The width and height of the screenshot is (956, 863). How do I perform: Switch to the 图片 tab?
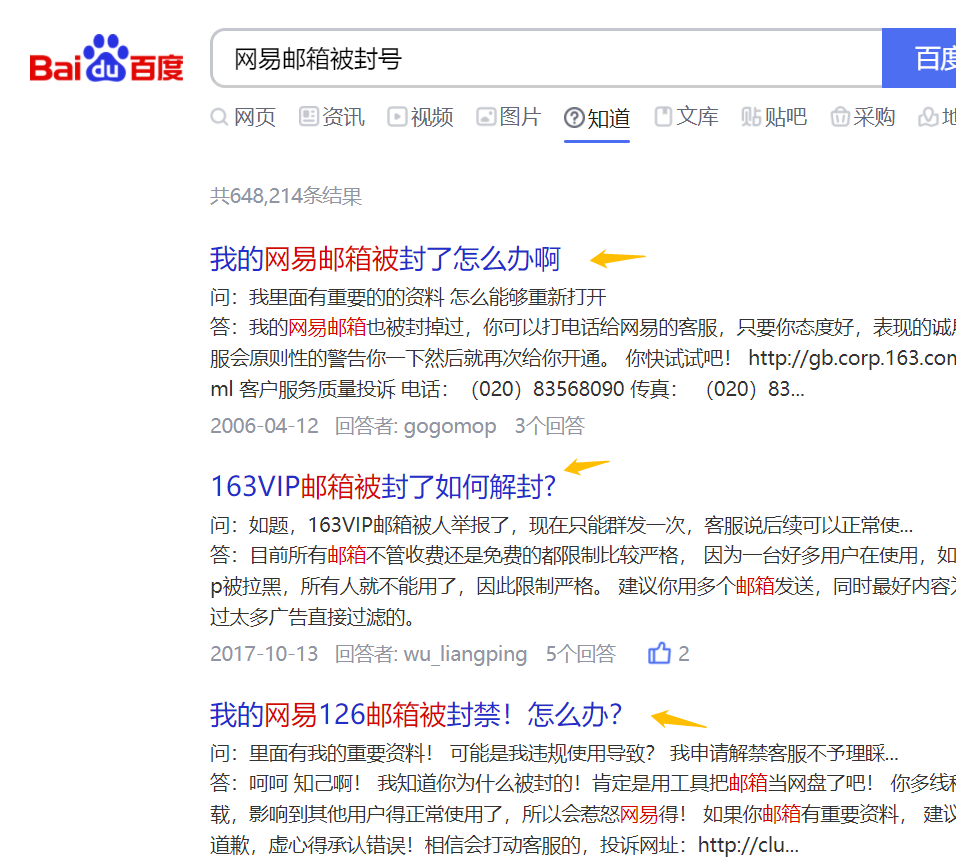509,116
